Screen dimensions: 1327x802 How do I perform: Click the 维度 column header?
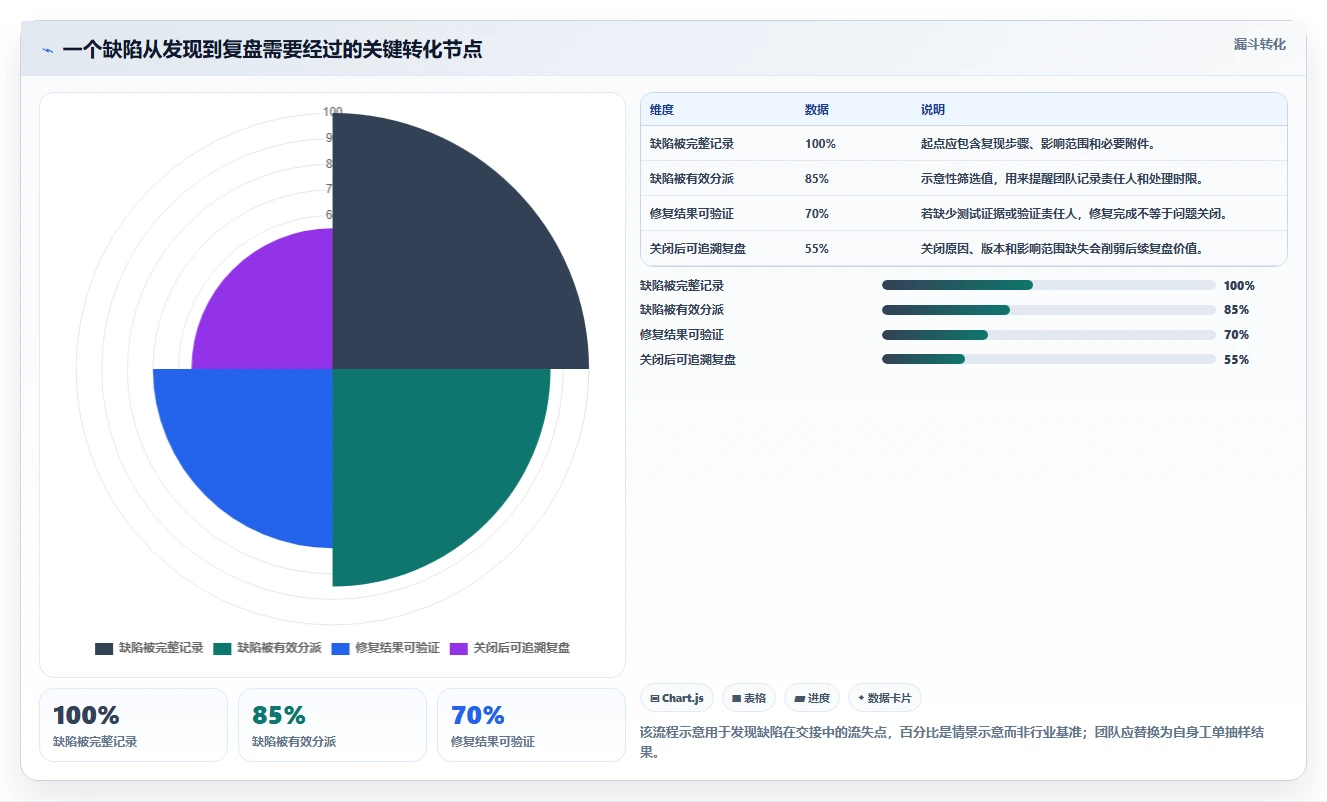662,110
